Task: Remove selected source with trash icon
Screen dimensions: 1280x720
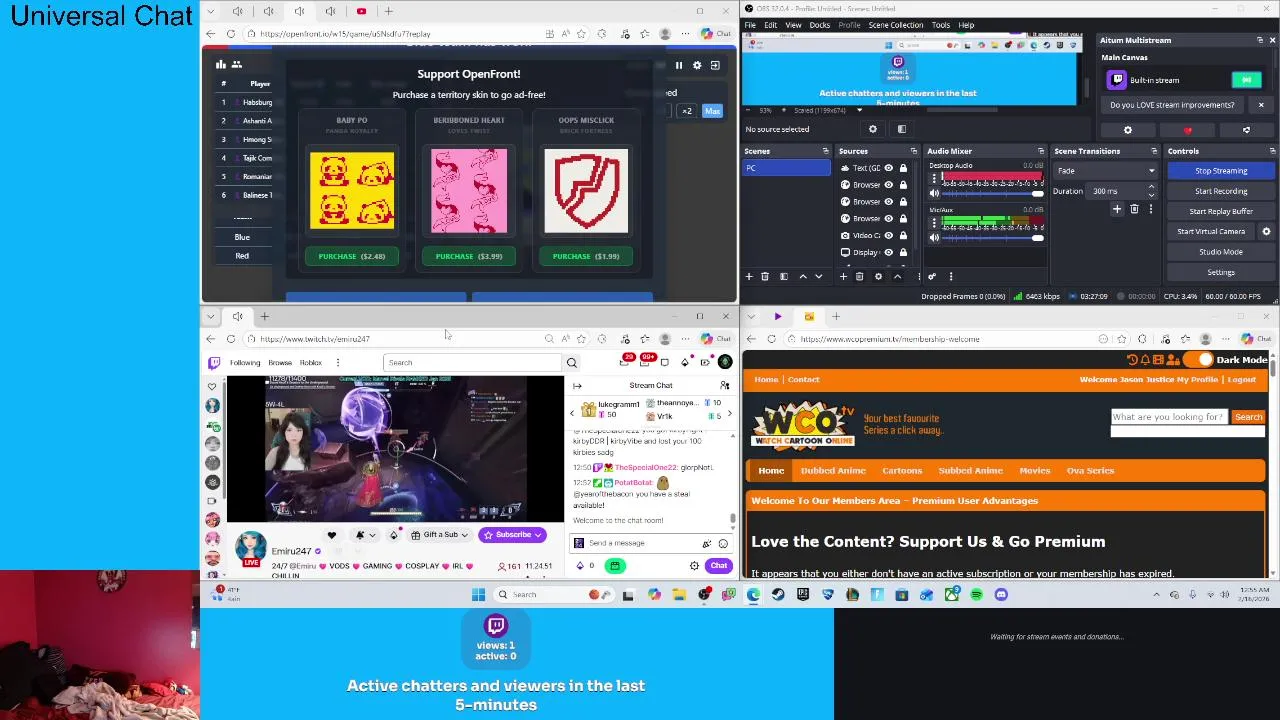Action: coord(860,277)
